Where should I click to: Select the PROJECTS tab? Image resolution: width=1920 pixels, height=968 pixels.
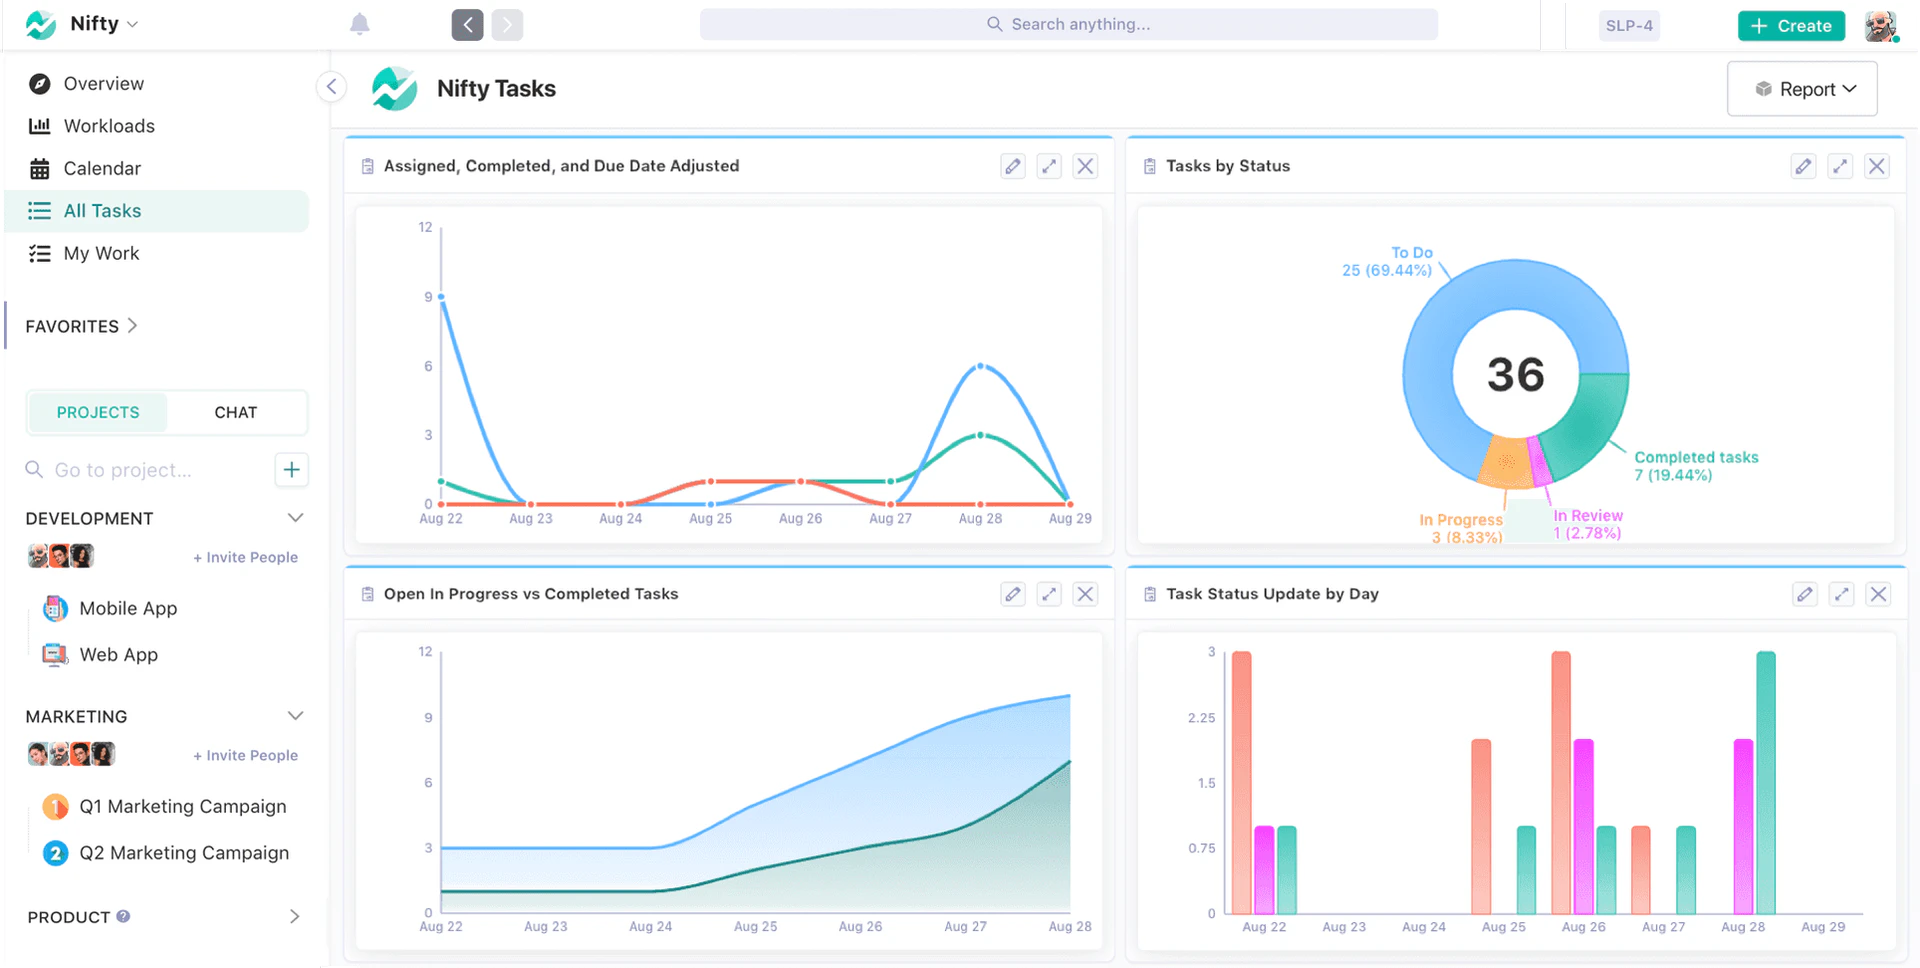[x=97, y=412]
